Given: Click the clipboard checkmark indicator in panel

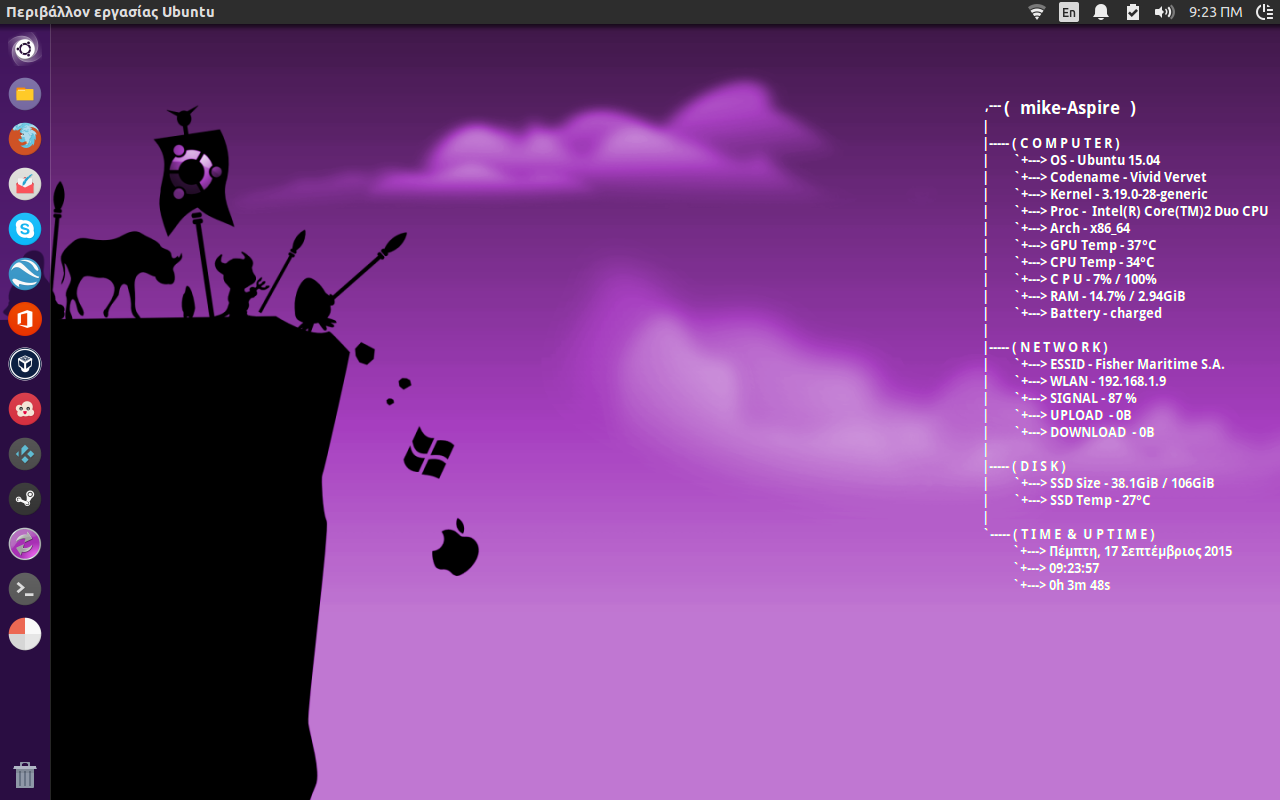Looking at the screenshot, I should pos(1132,12).
